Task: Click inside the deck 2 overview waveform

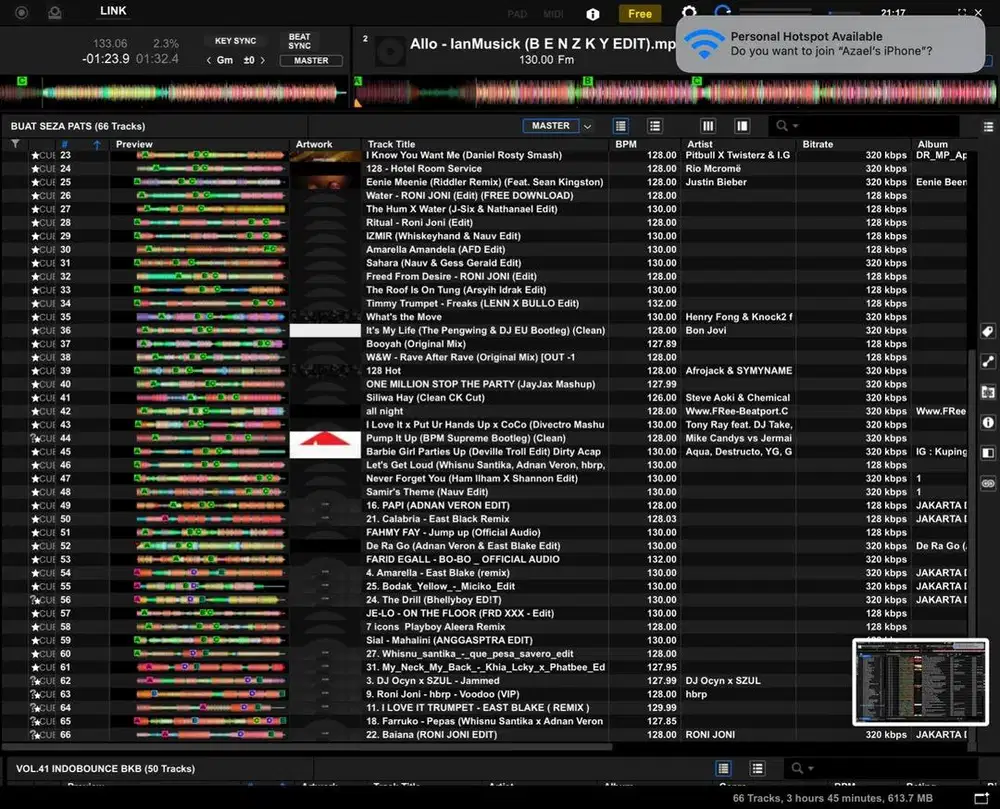Action: pyautogui.click(x=676, y=93)
